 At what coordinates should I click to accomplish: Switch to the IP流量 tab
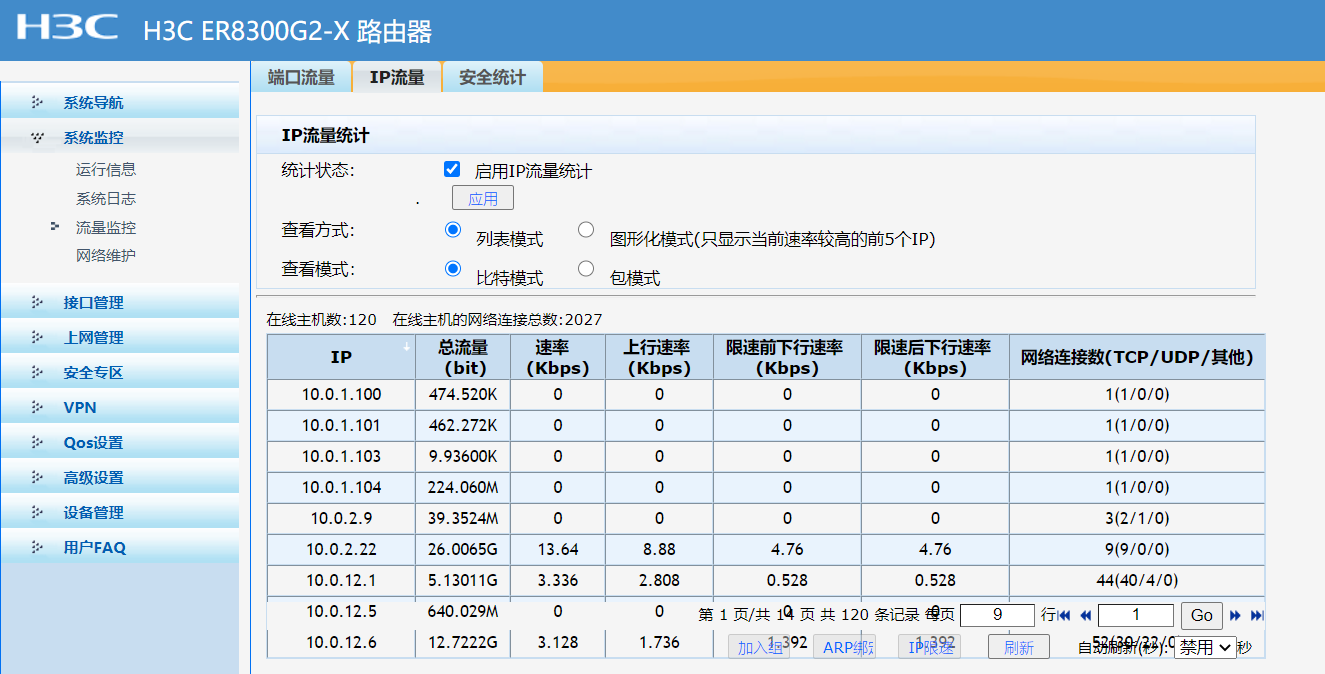click(x=397, y=77)
